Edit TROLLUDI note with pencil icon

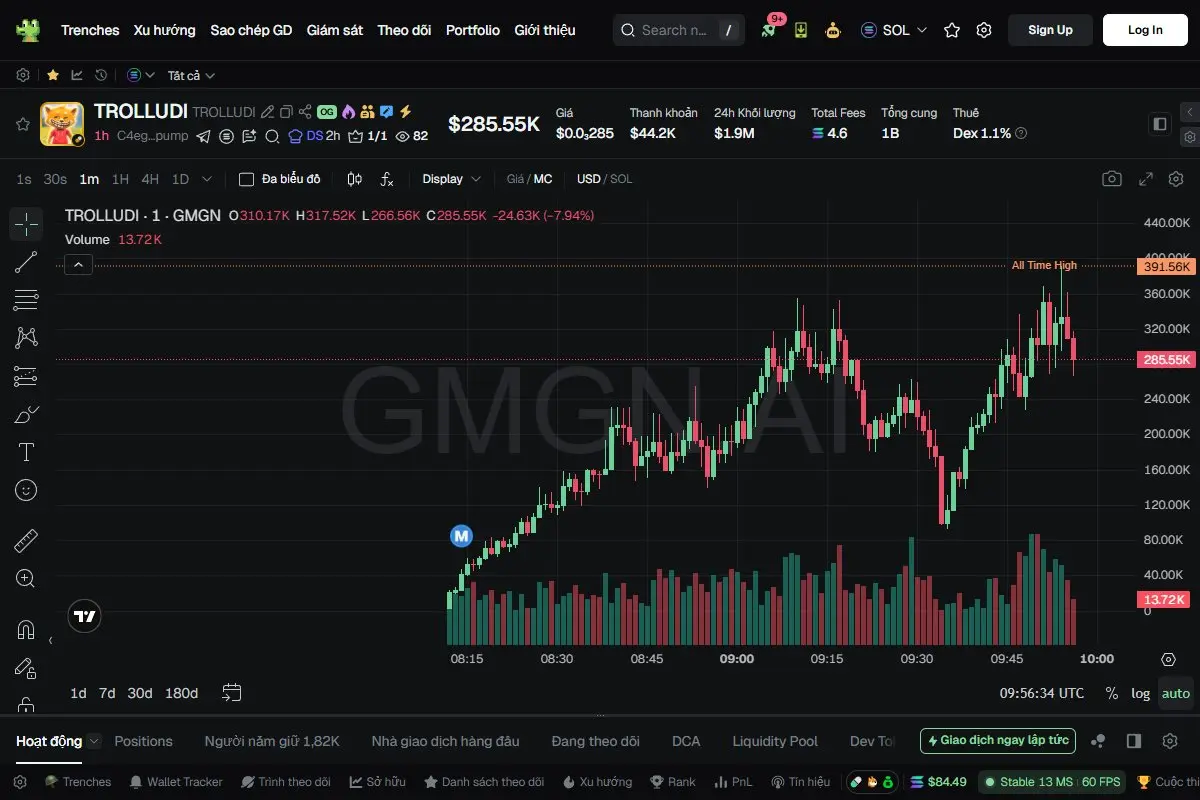click(268, 112)
